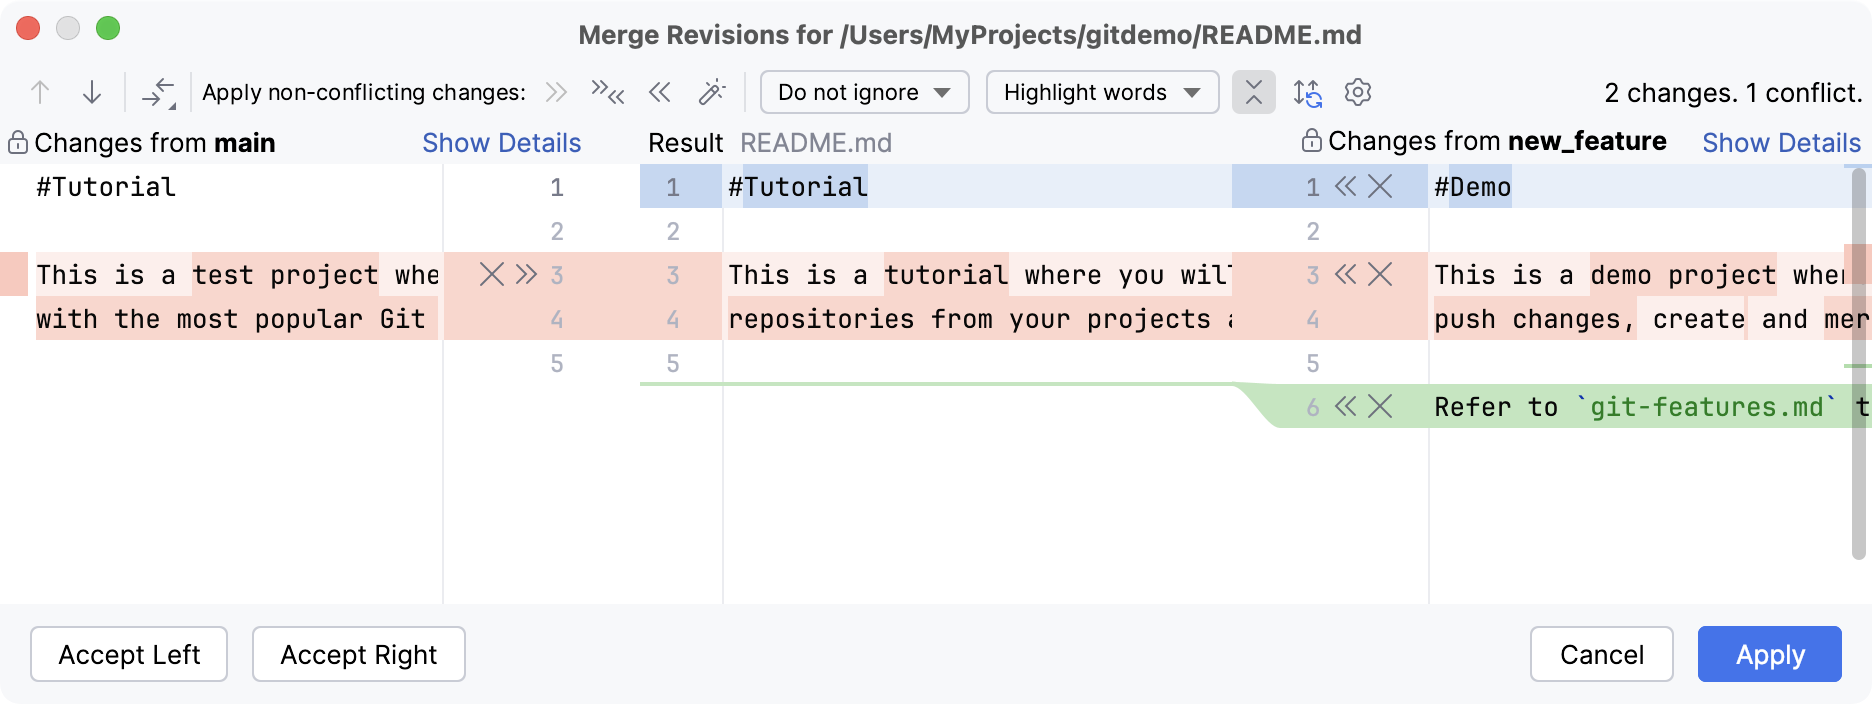Toggle collapsing of unchanged fragments
The image size is (1872, 704).
(x=1253, y=92)
